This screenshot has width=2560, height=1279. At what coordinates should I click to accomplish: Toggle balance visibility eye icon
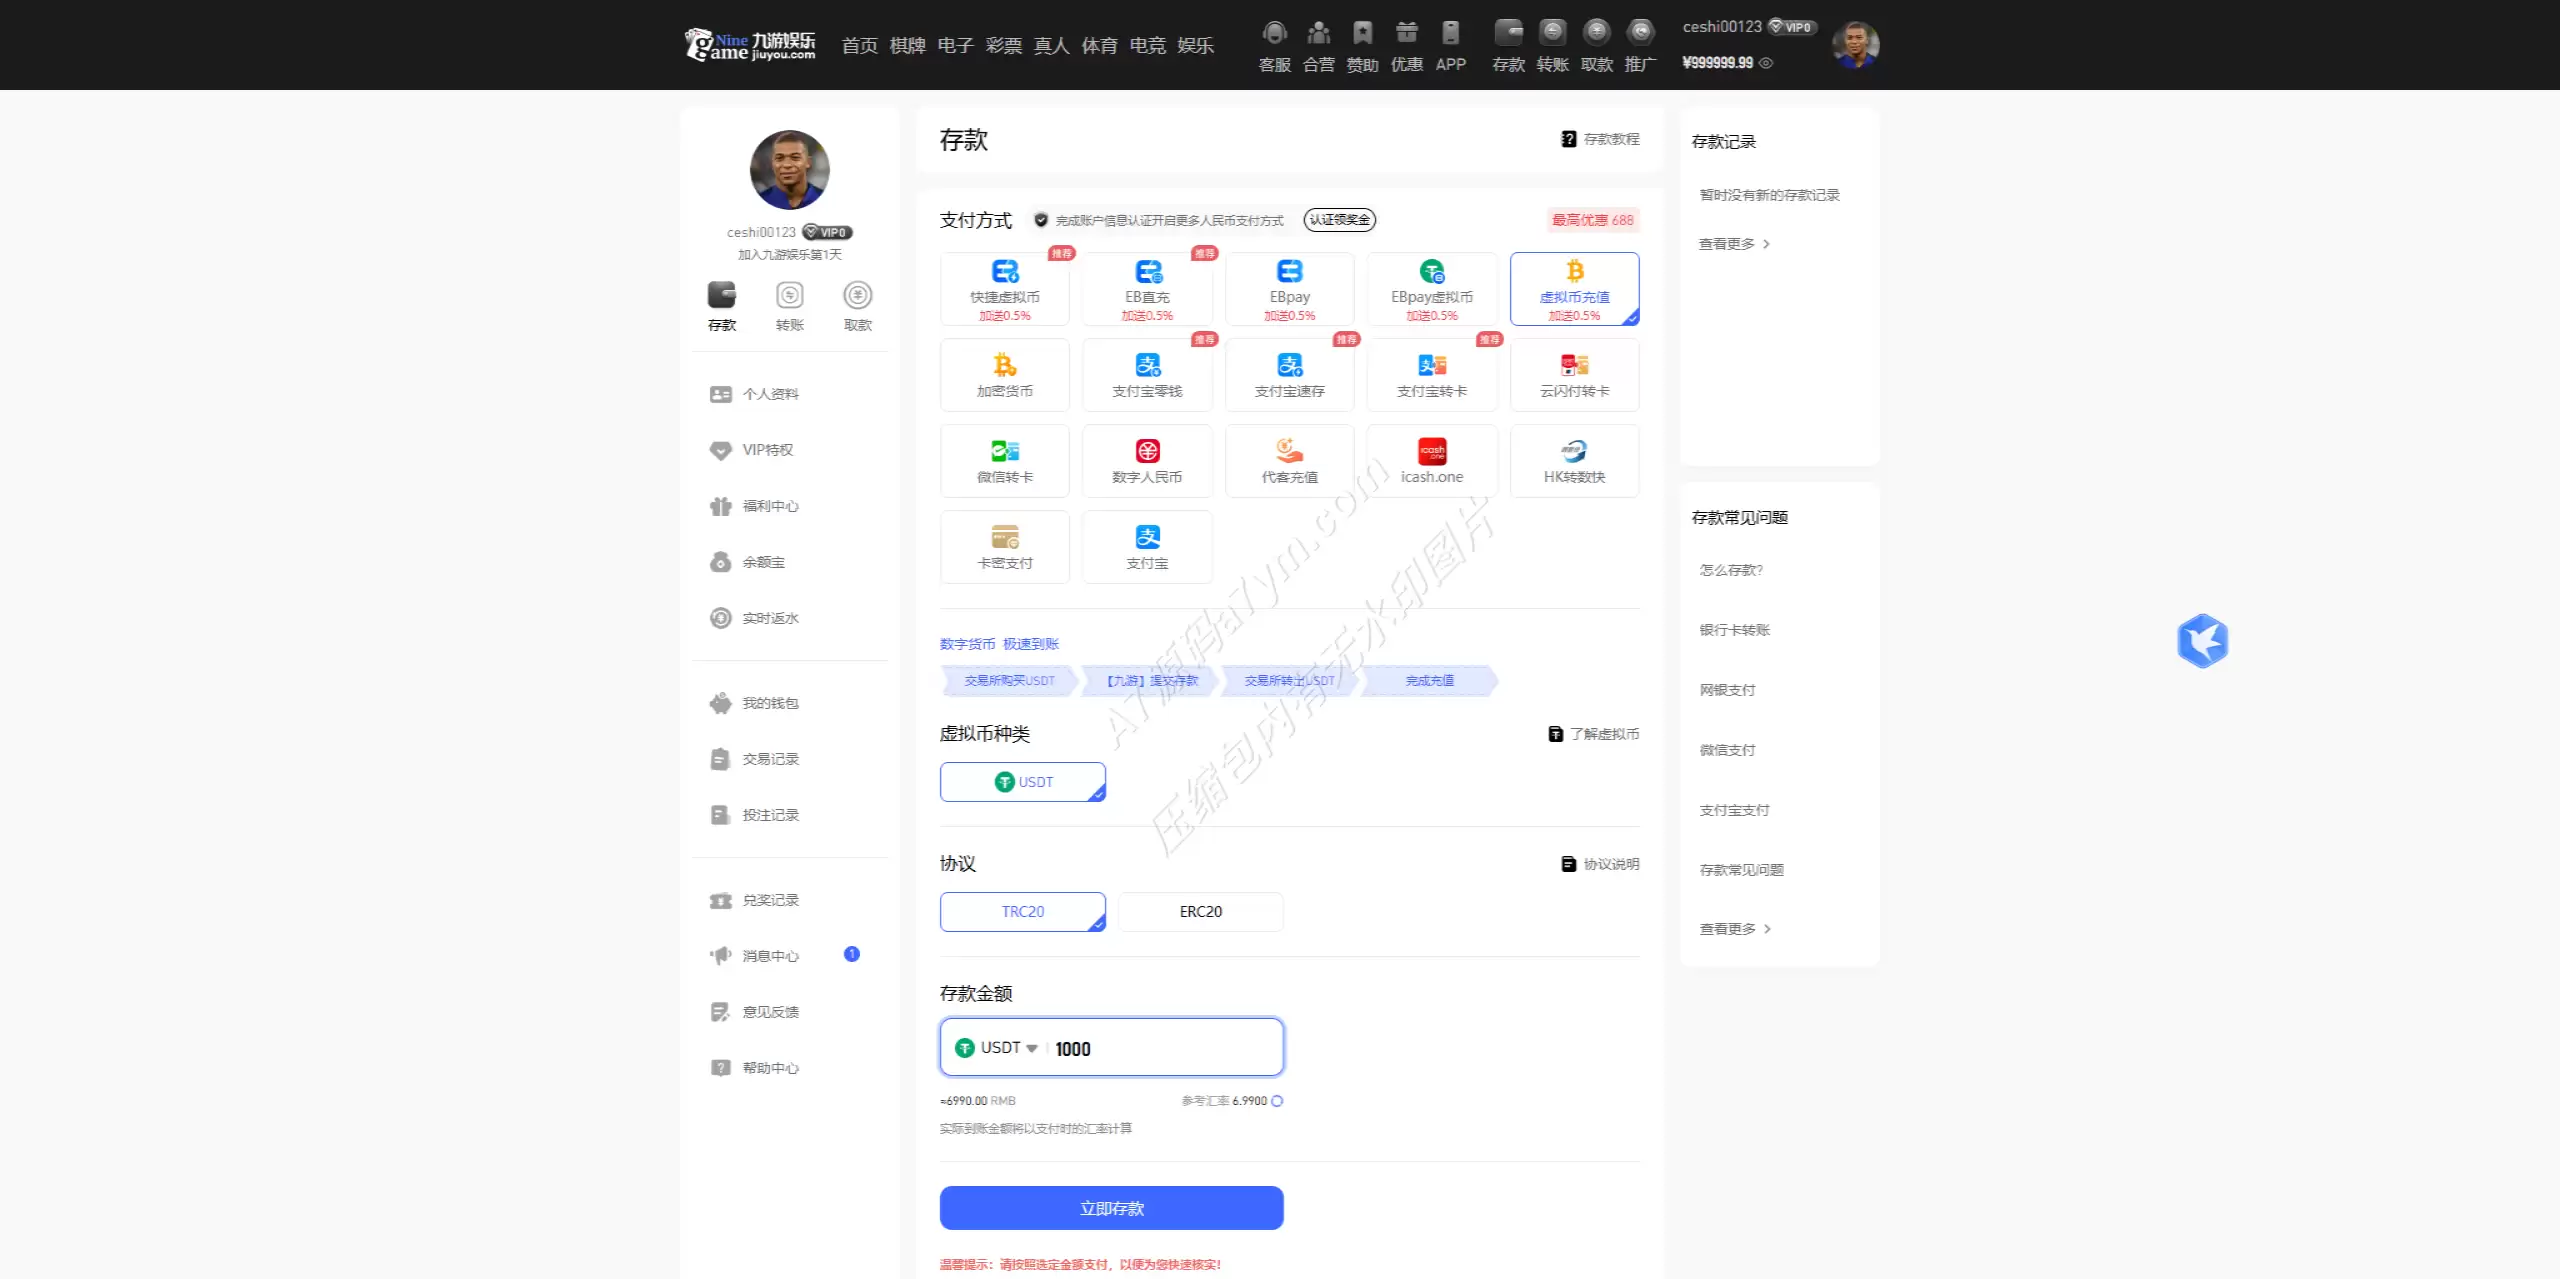pos(1766,63)
